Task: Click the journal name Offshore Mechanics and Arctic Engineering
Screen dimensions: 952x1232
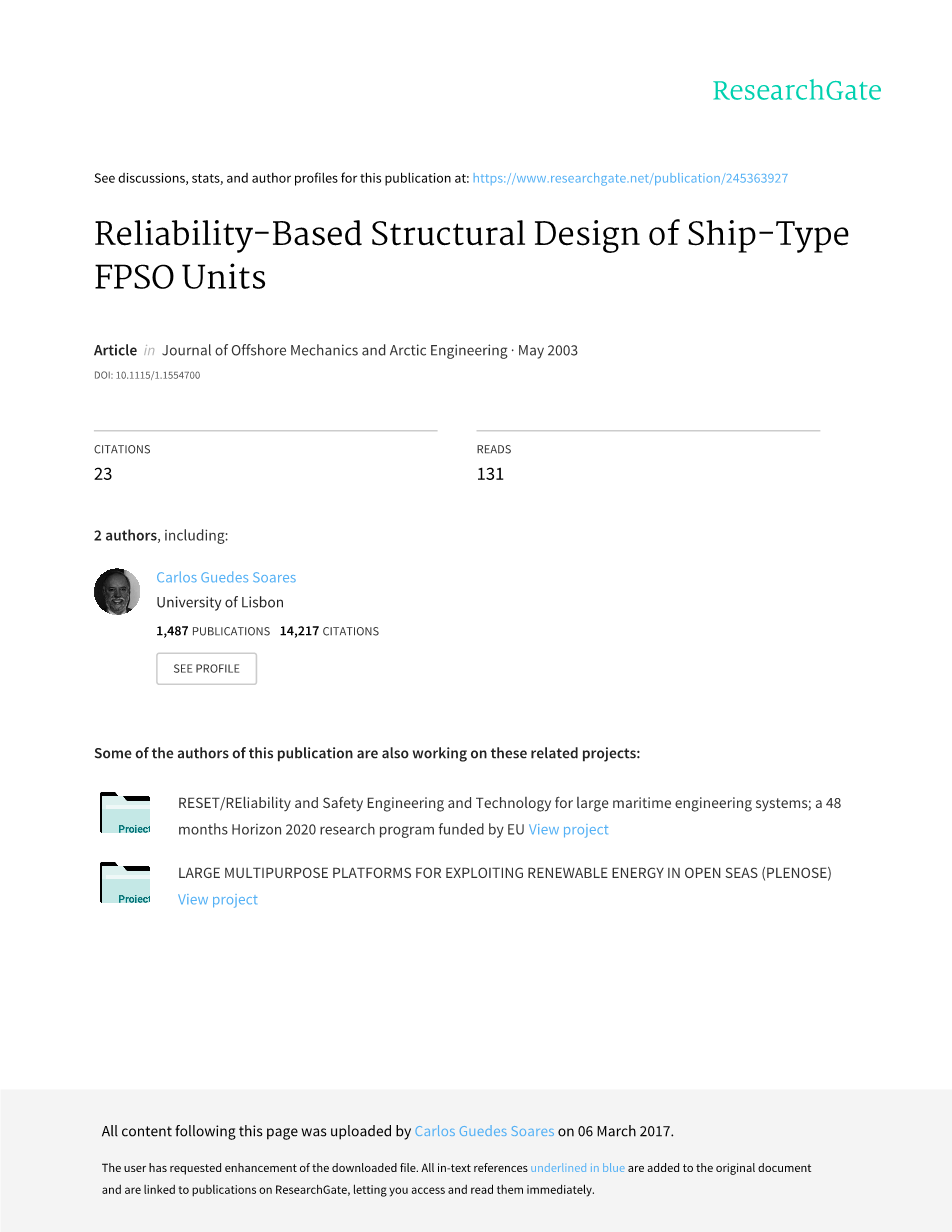Action: 334,350
